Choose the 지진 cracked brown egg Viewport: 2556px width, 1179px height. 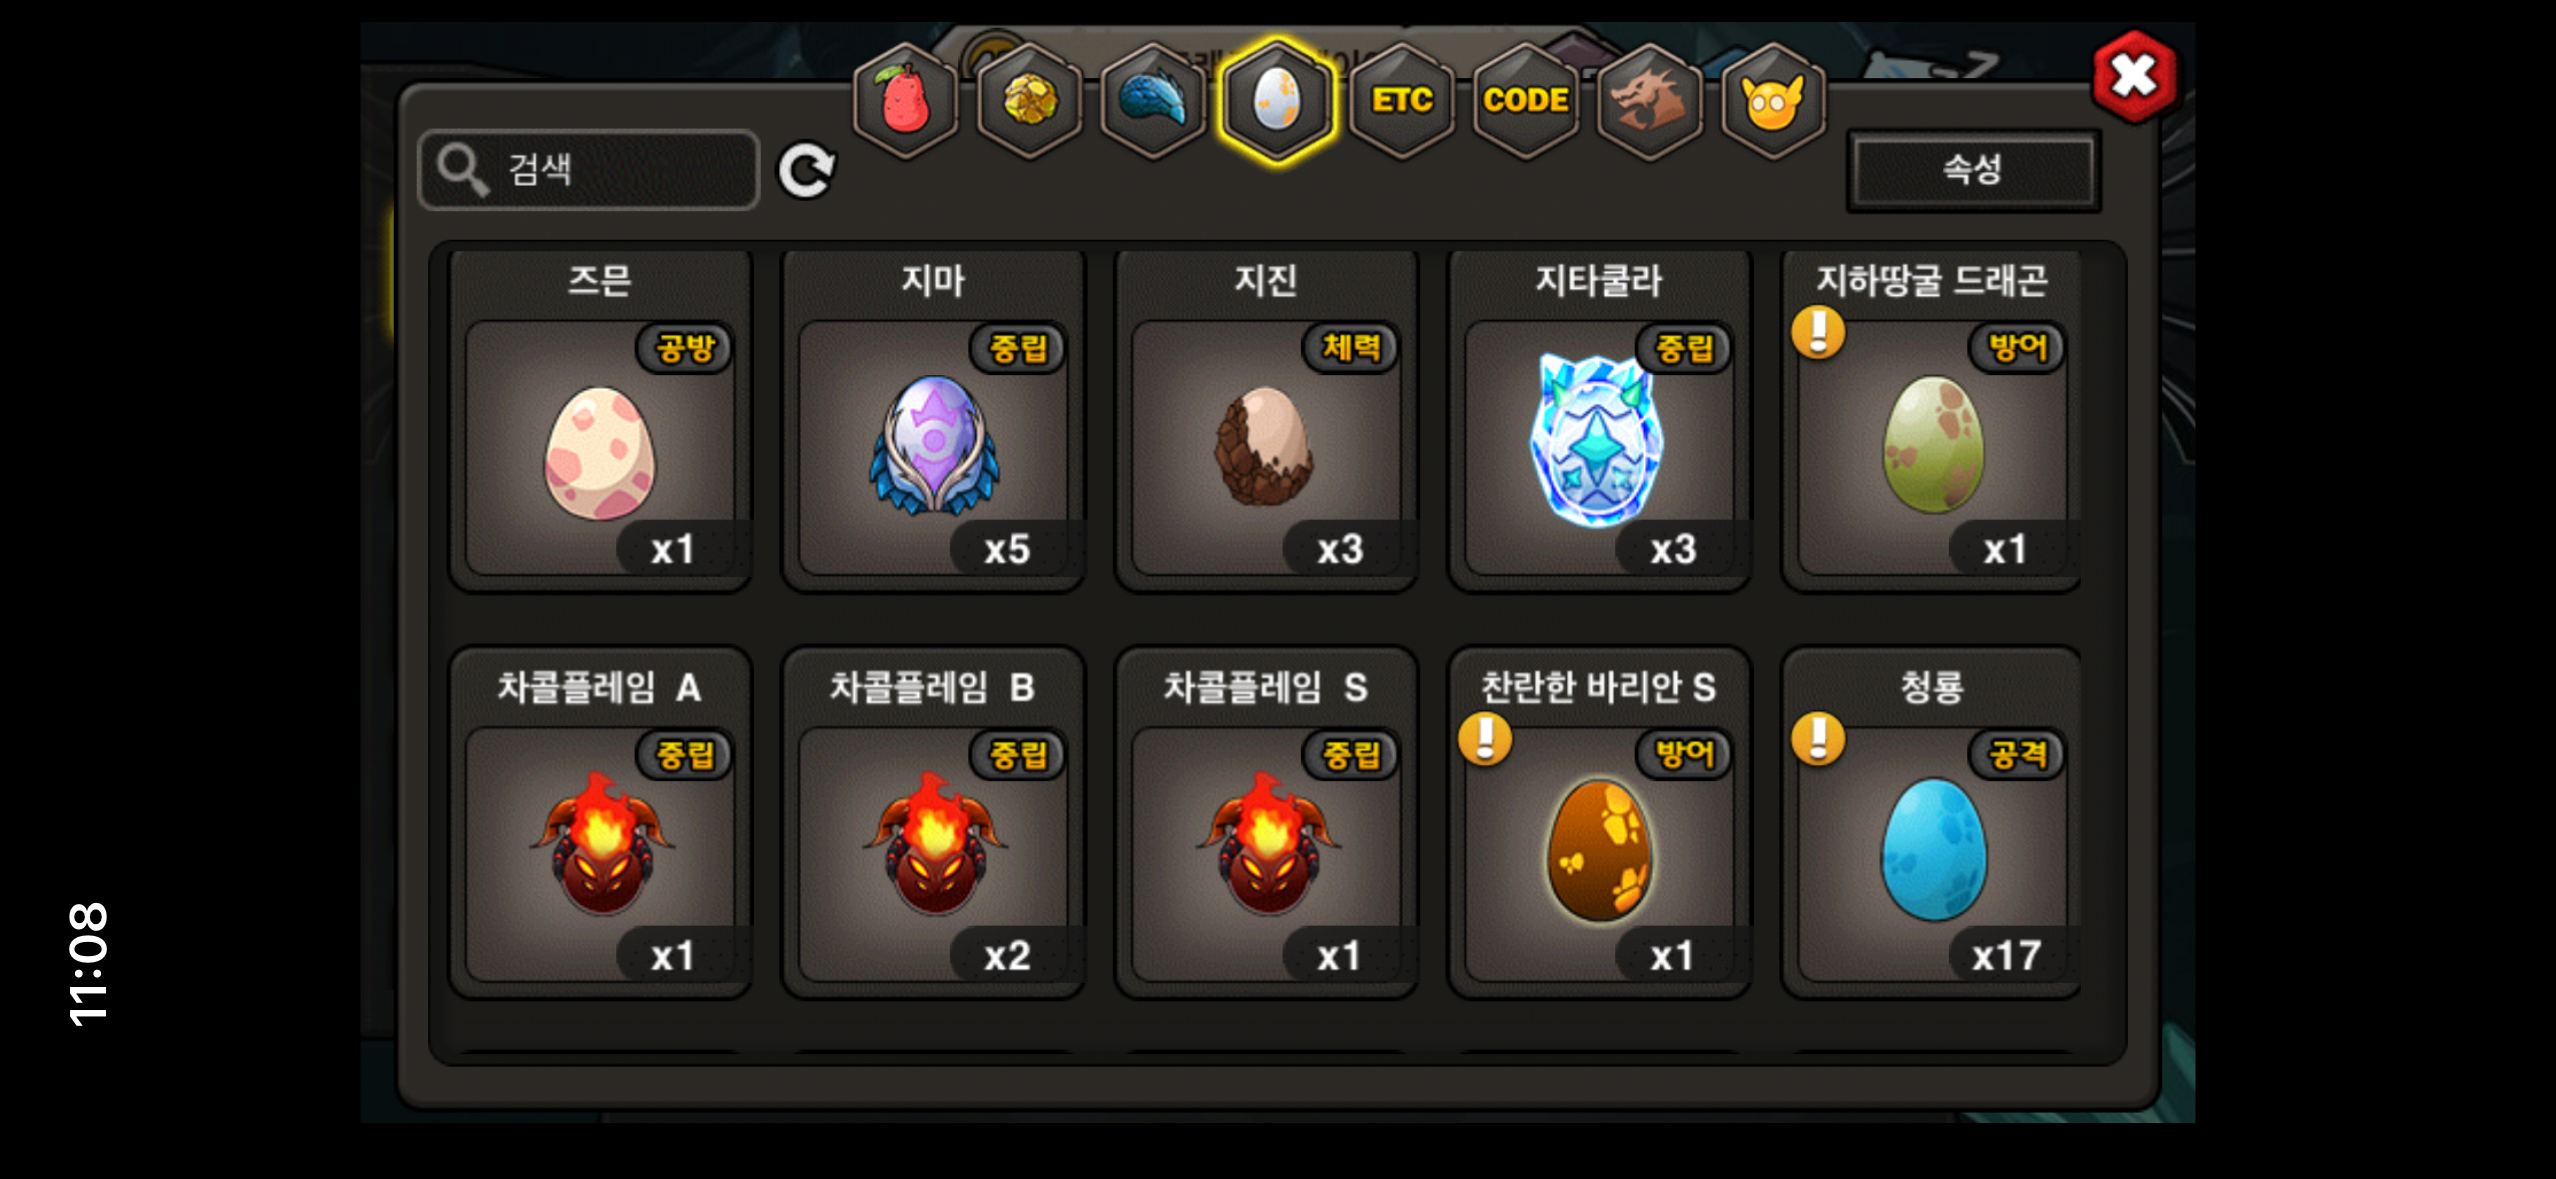pos(1266,421)
